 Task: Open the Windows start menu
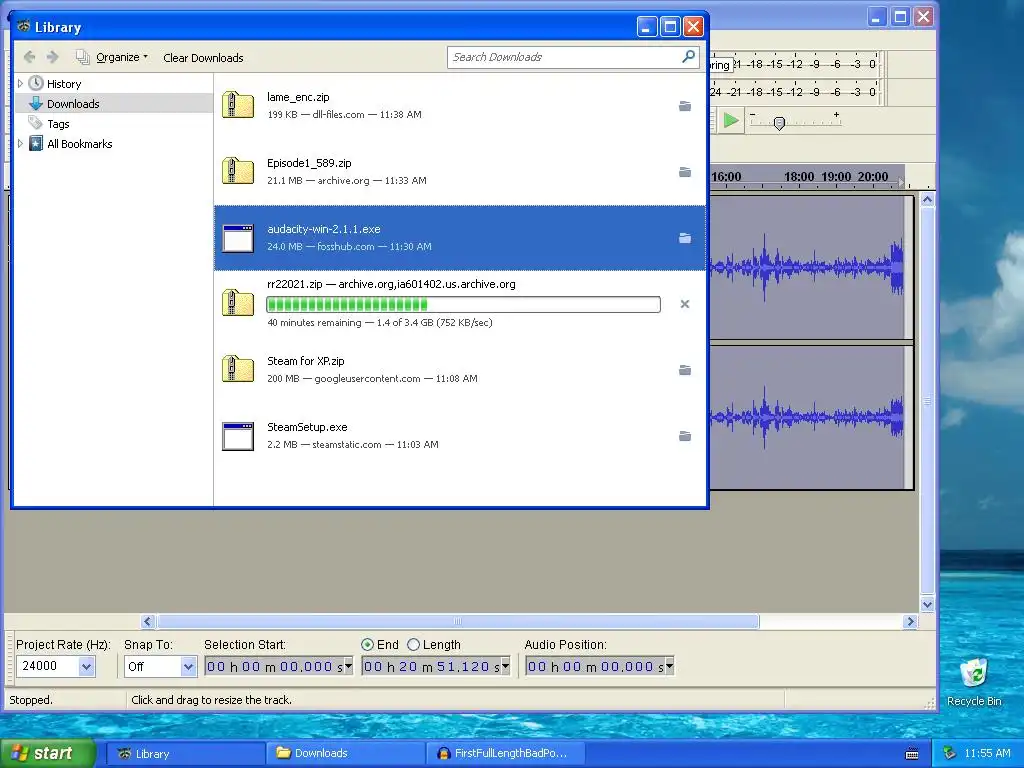(x=48, y=753)
